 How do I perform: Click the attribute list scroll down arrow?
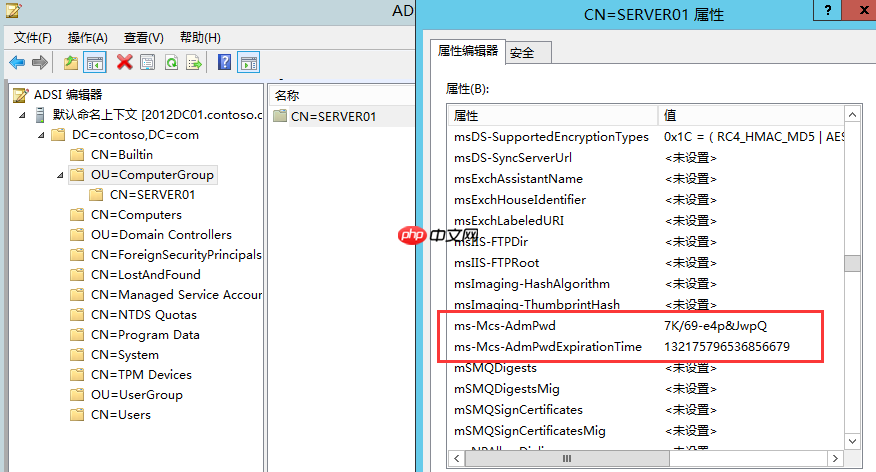[852, 441]
